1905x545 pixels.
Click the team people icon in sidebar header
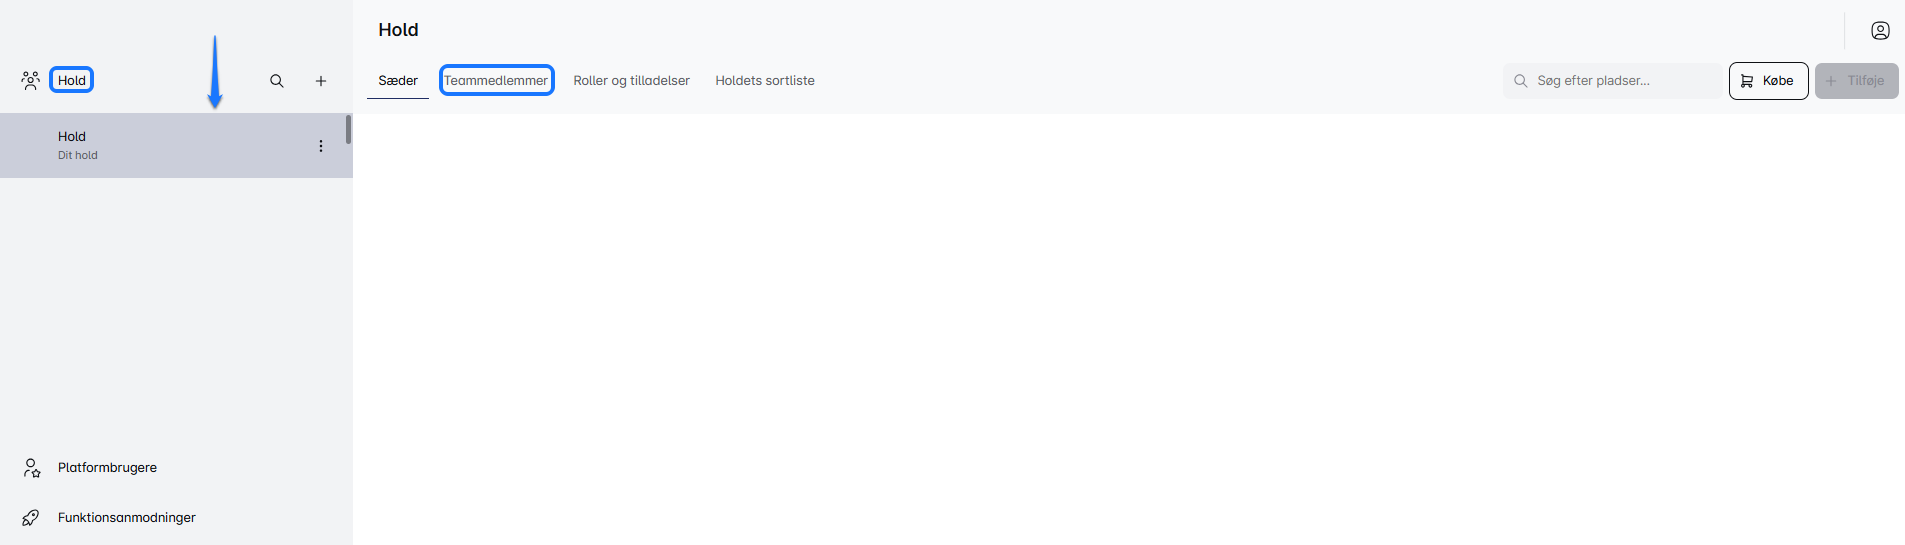31,81
